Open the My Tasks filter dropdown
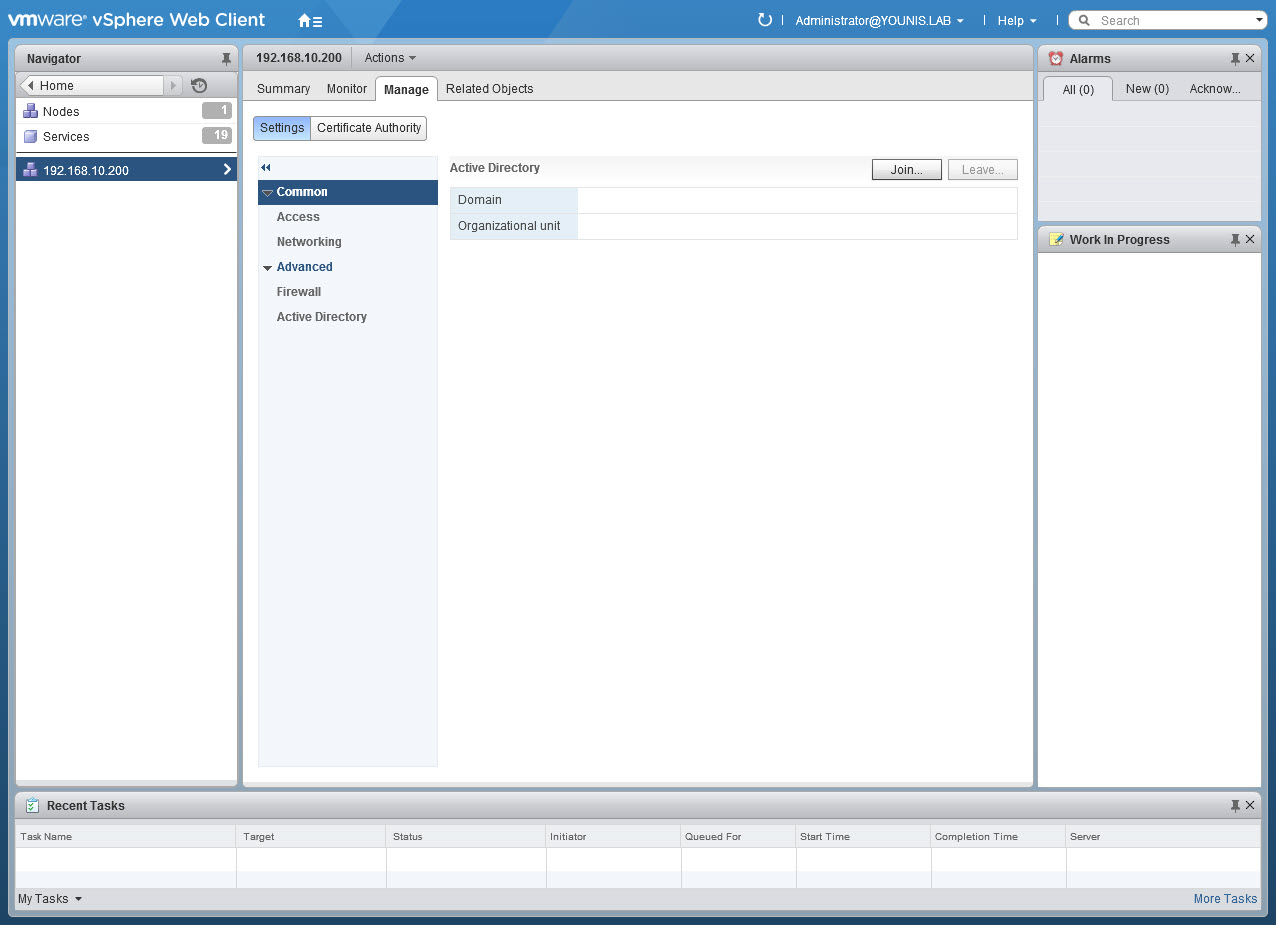Viewport: 1276px width, 925px height. 50,899
